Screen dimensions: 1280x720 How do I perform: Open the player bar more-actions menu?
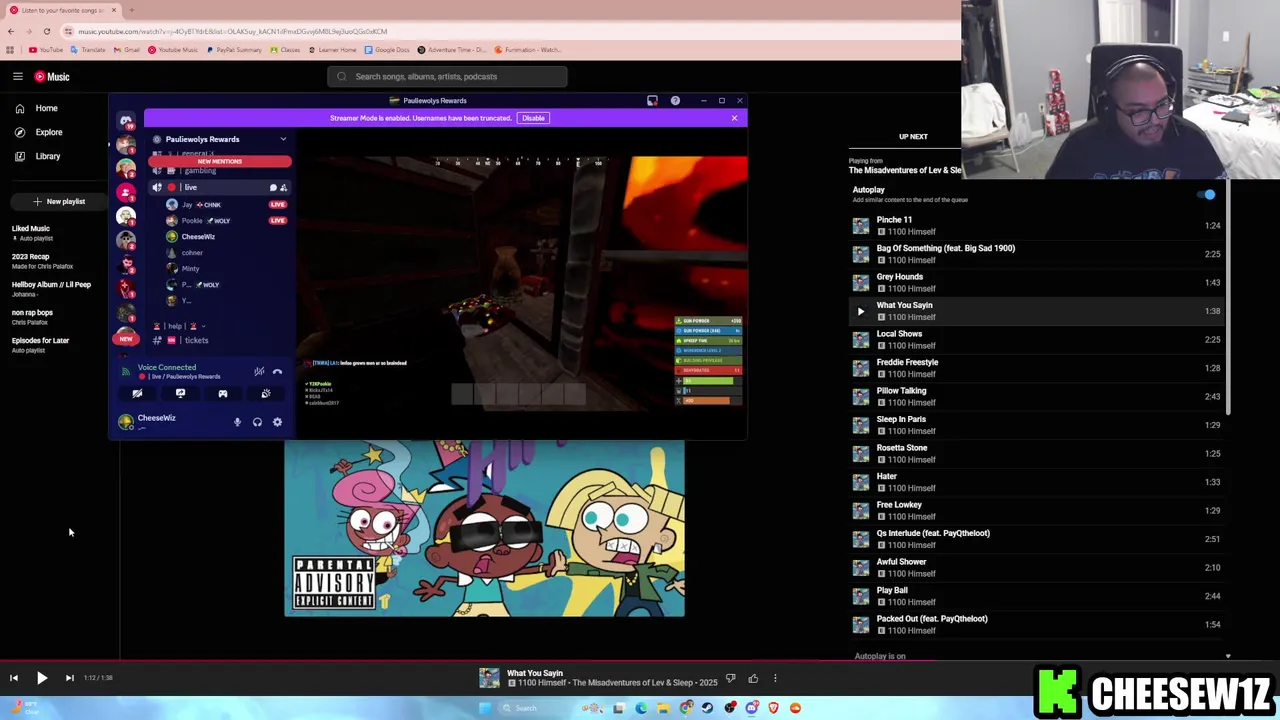click(775, 679)
